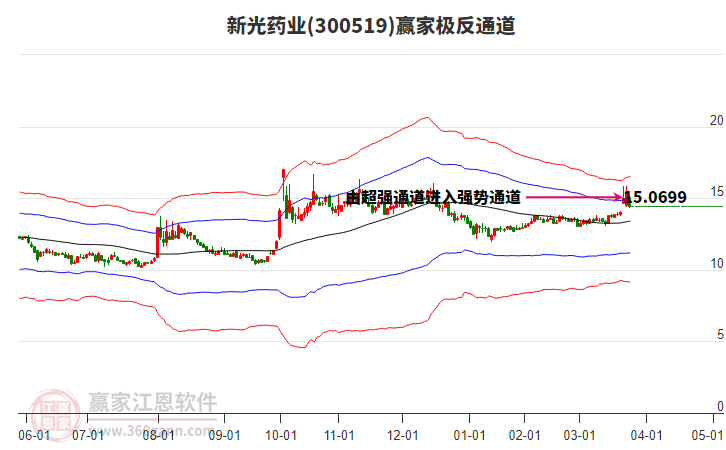Click the price axis value 10
Screen dimensions: 726x450
click(716, 263)
